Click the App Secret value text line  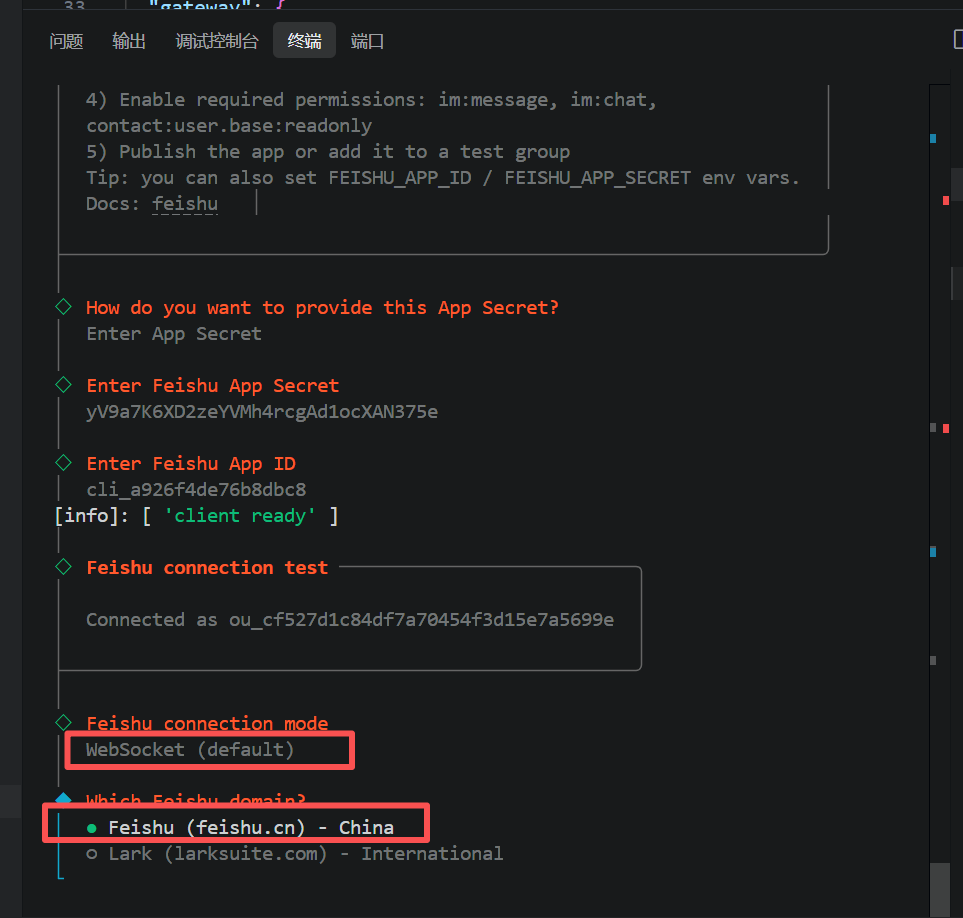pos(262,411)
